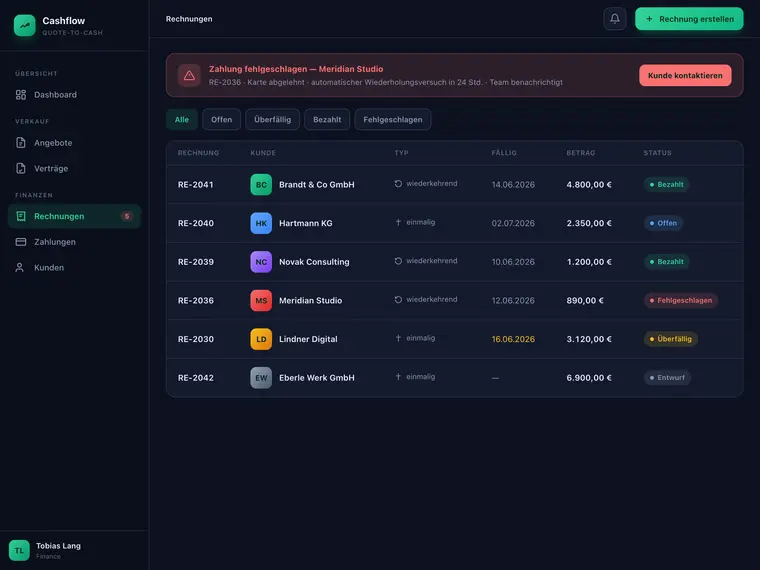Viewport: 760px width, 570px height.
Task: Click the Rechnungen receipt icon
Action: pyautogui.click(x=21, y=216)
